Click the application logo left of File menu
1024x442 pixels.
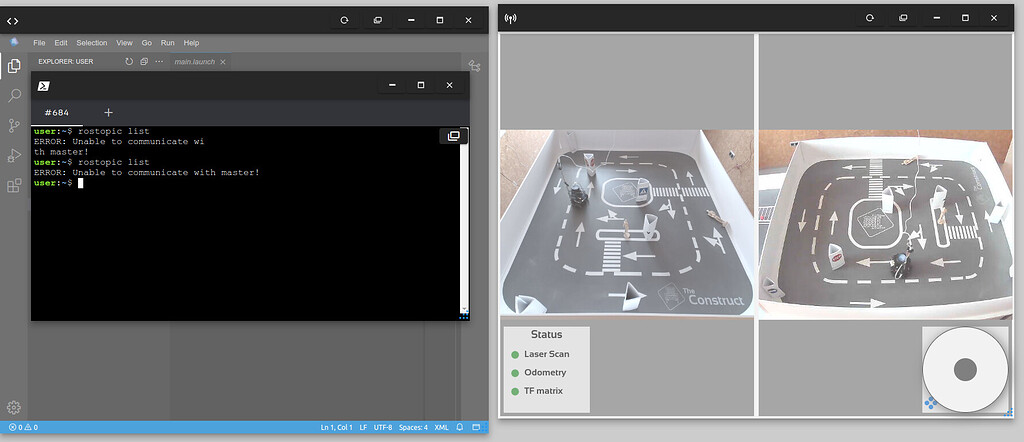[14, 42]
